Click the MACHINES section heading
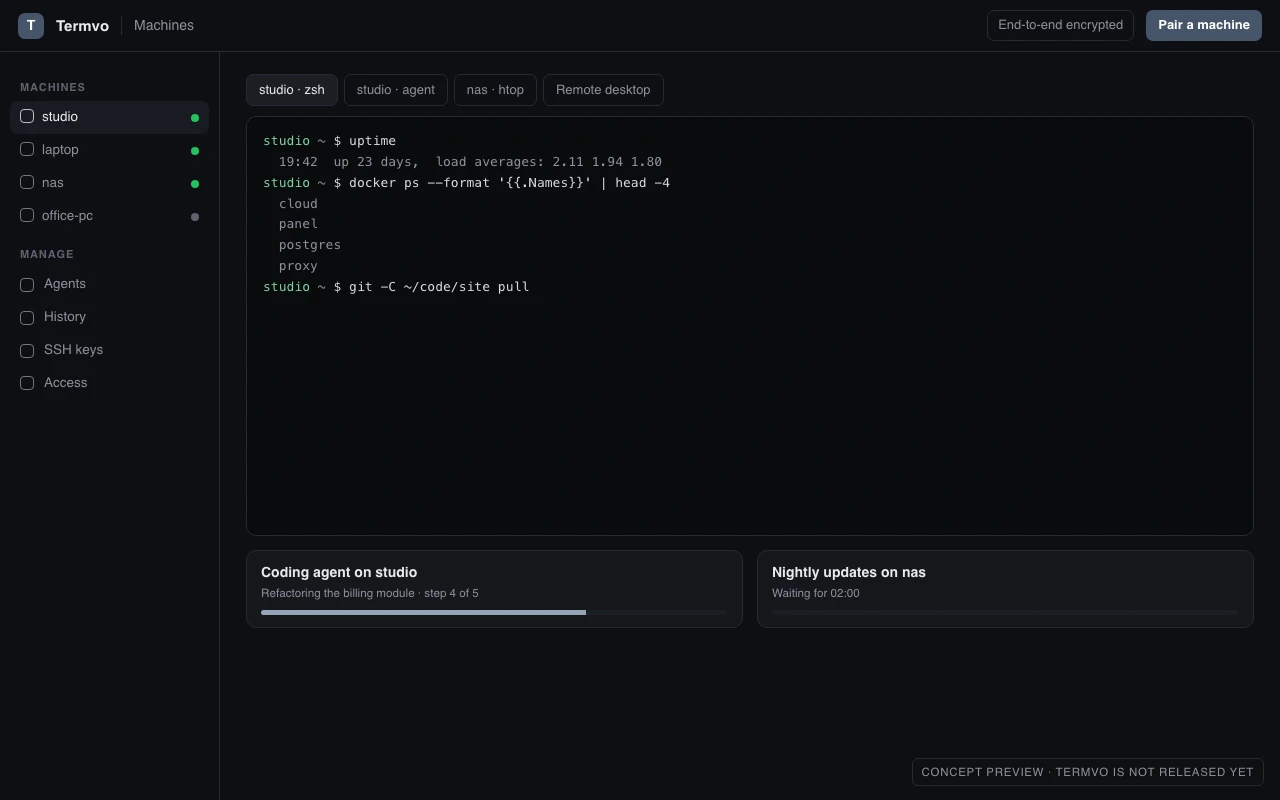 coord(53,88)
